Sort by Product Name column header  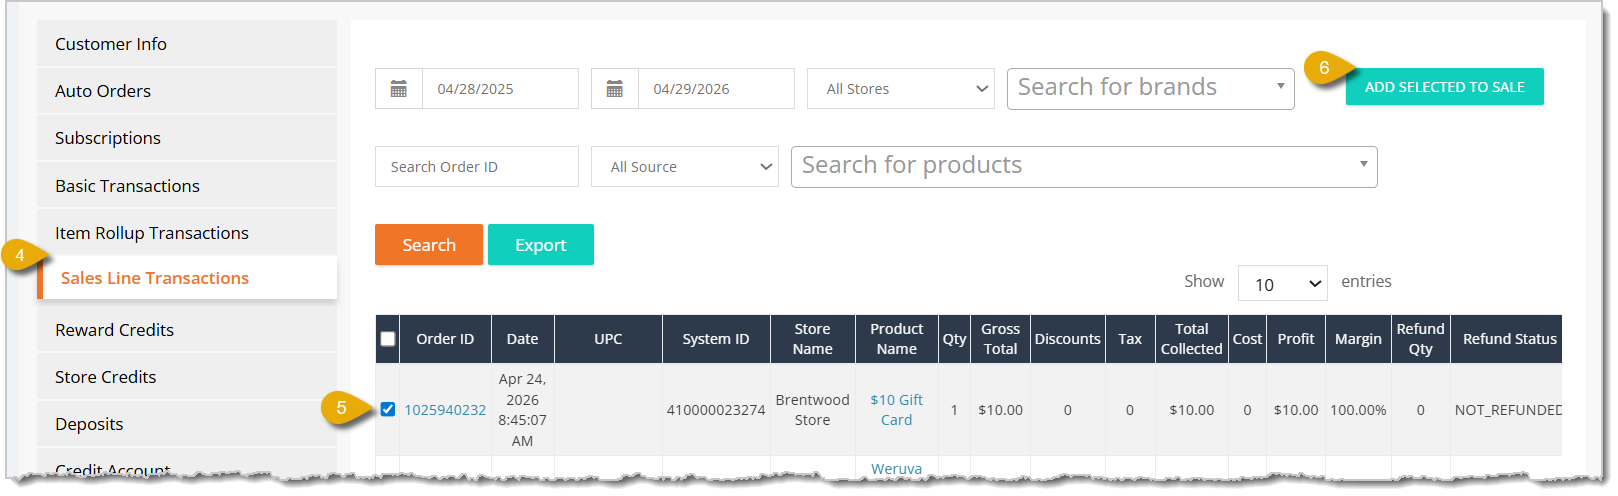point(897,339)
